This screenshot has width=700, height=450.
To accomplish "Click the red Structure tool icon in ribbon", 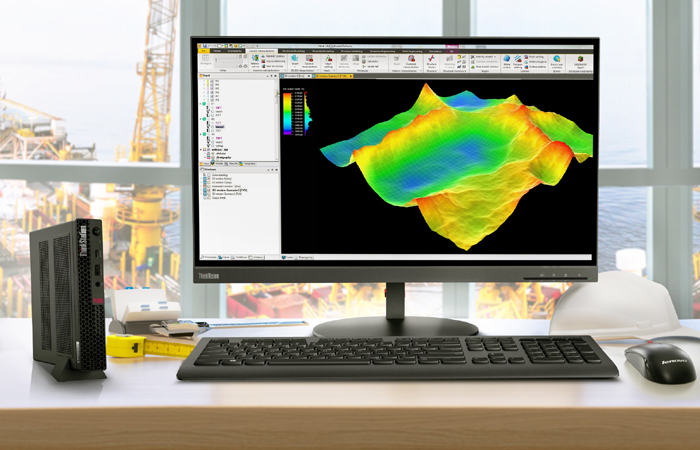I will pos(431,61).
